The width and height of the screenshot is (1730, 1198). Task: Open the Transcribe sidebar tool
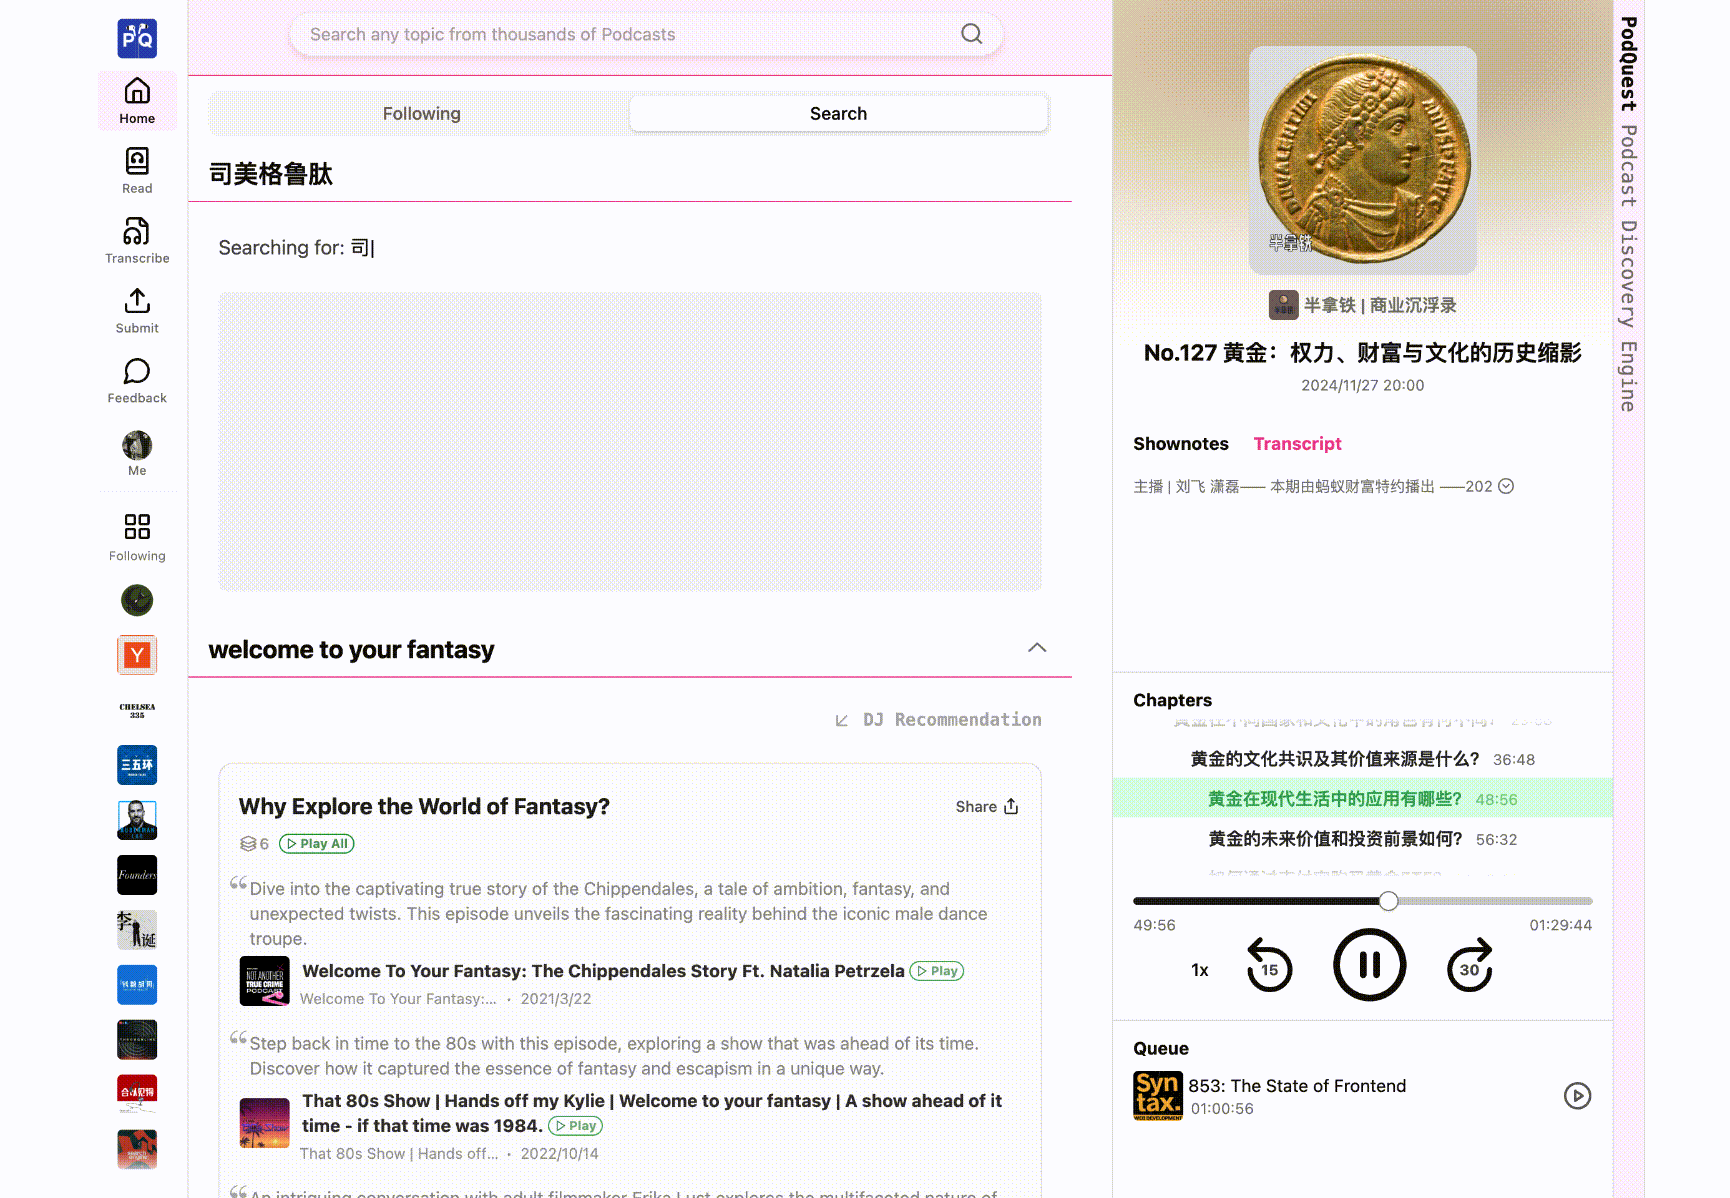(137, 241)
